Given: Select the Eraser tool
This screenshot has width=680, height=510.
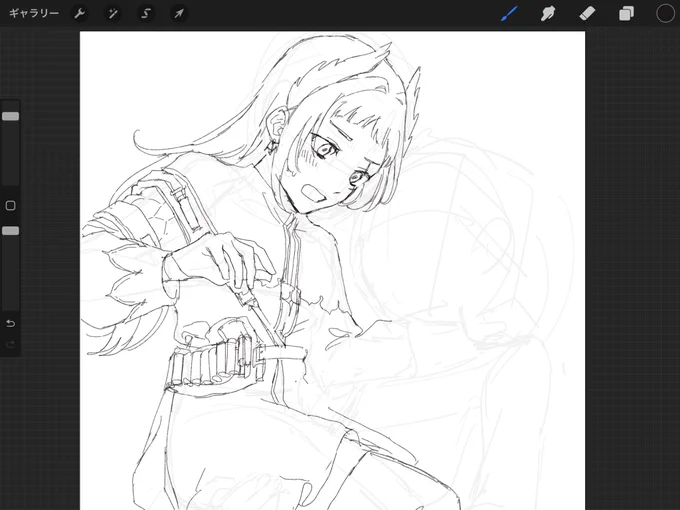Looking at the screenshot, I should [x=587, y=13].
